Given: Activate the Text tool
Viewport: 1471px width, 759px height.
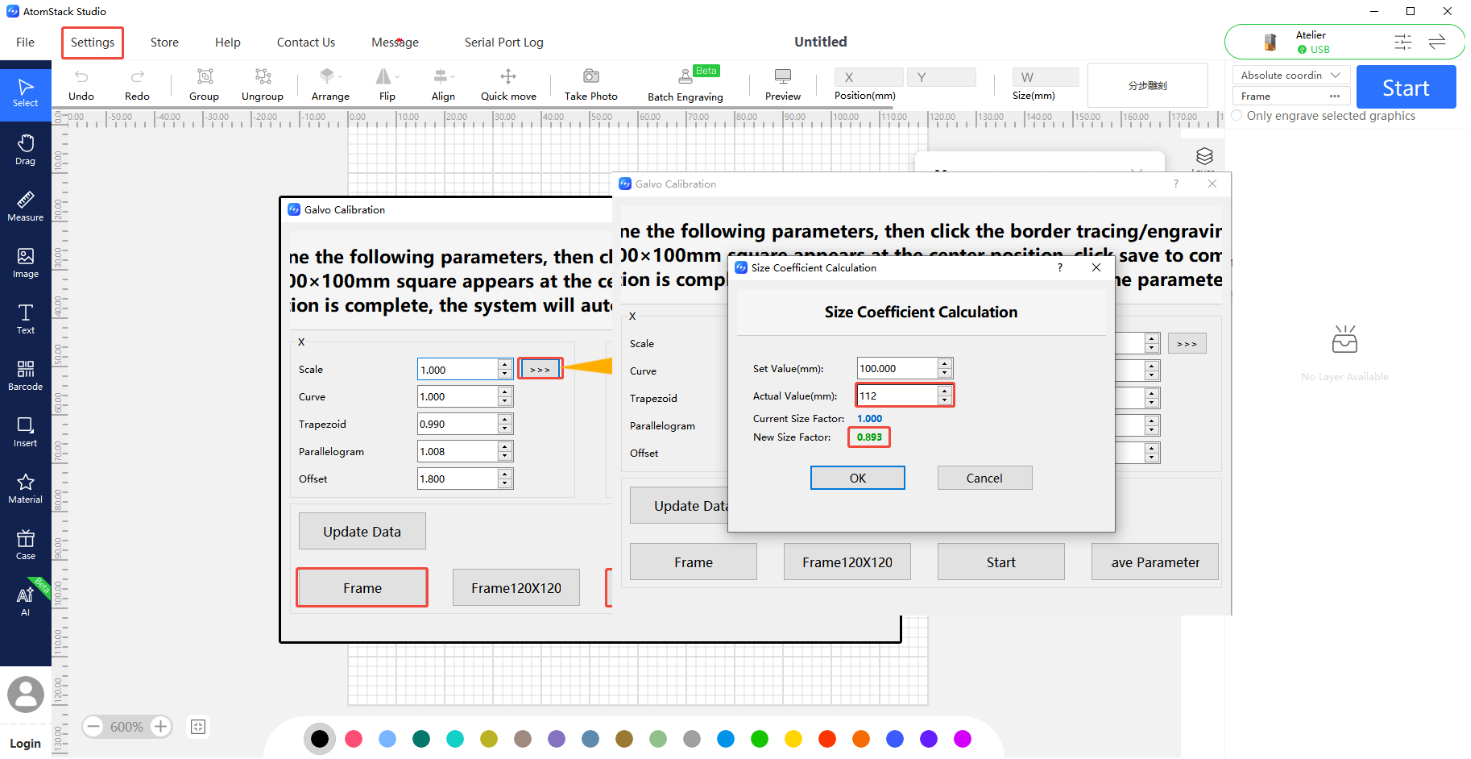Looking at the screenshot, I should tap(25, 319).
